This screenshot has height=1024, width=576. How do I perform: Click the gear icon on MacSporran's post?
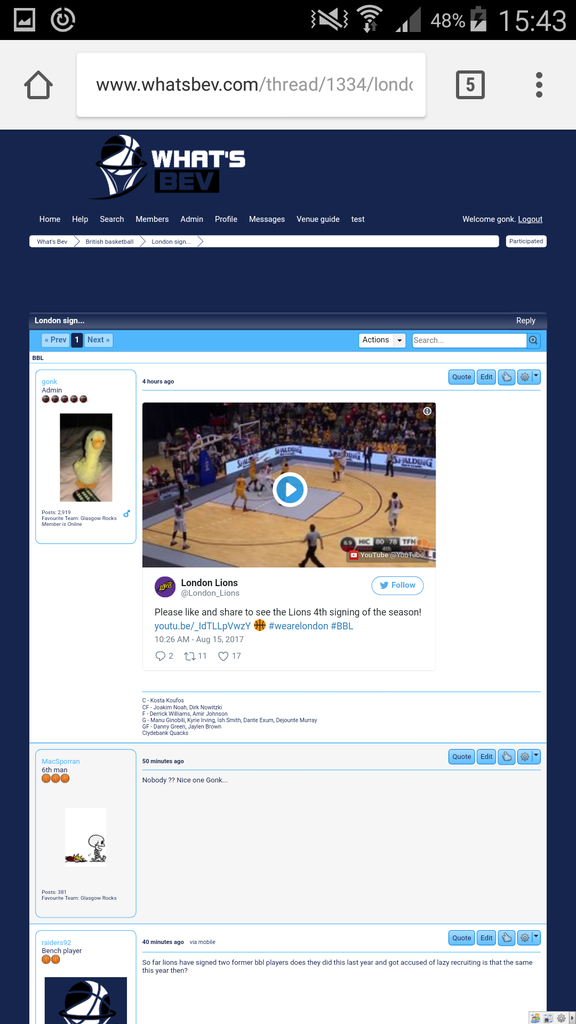(x=524, y=756)
